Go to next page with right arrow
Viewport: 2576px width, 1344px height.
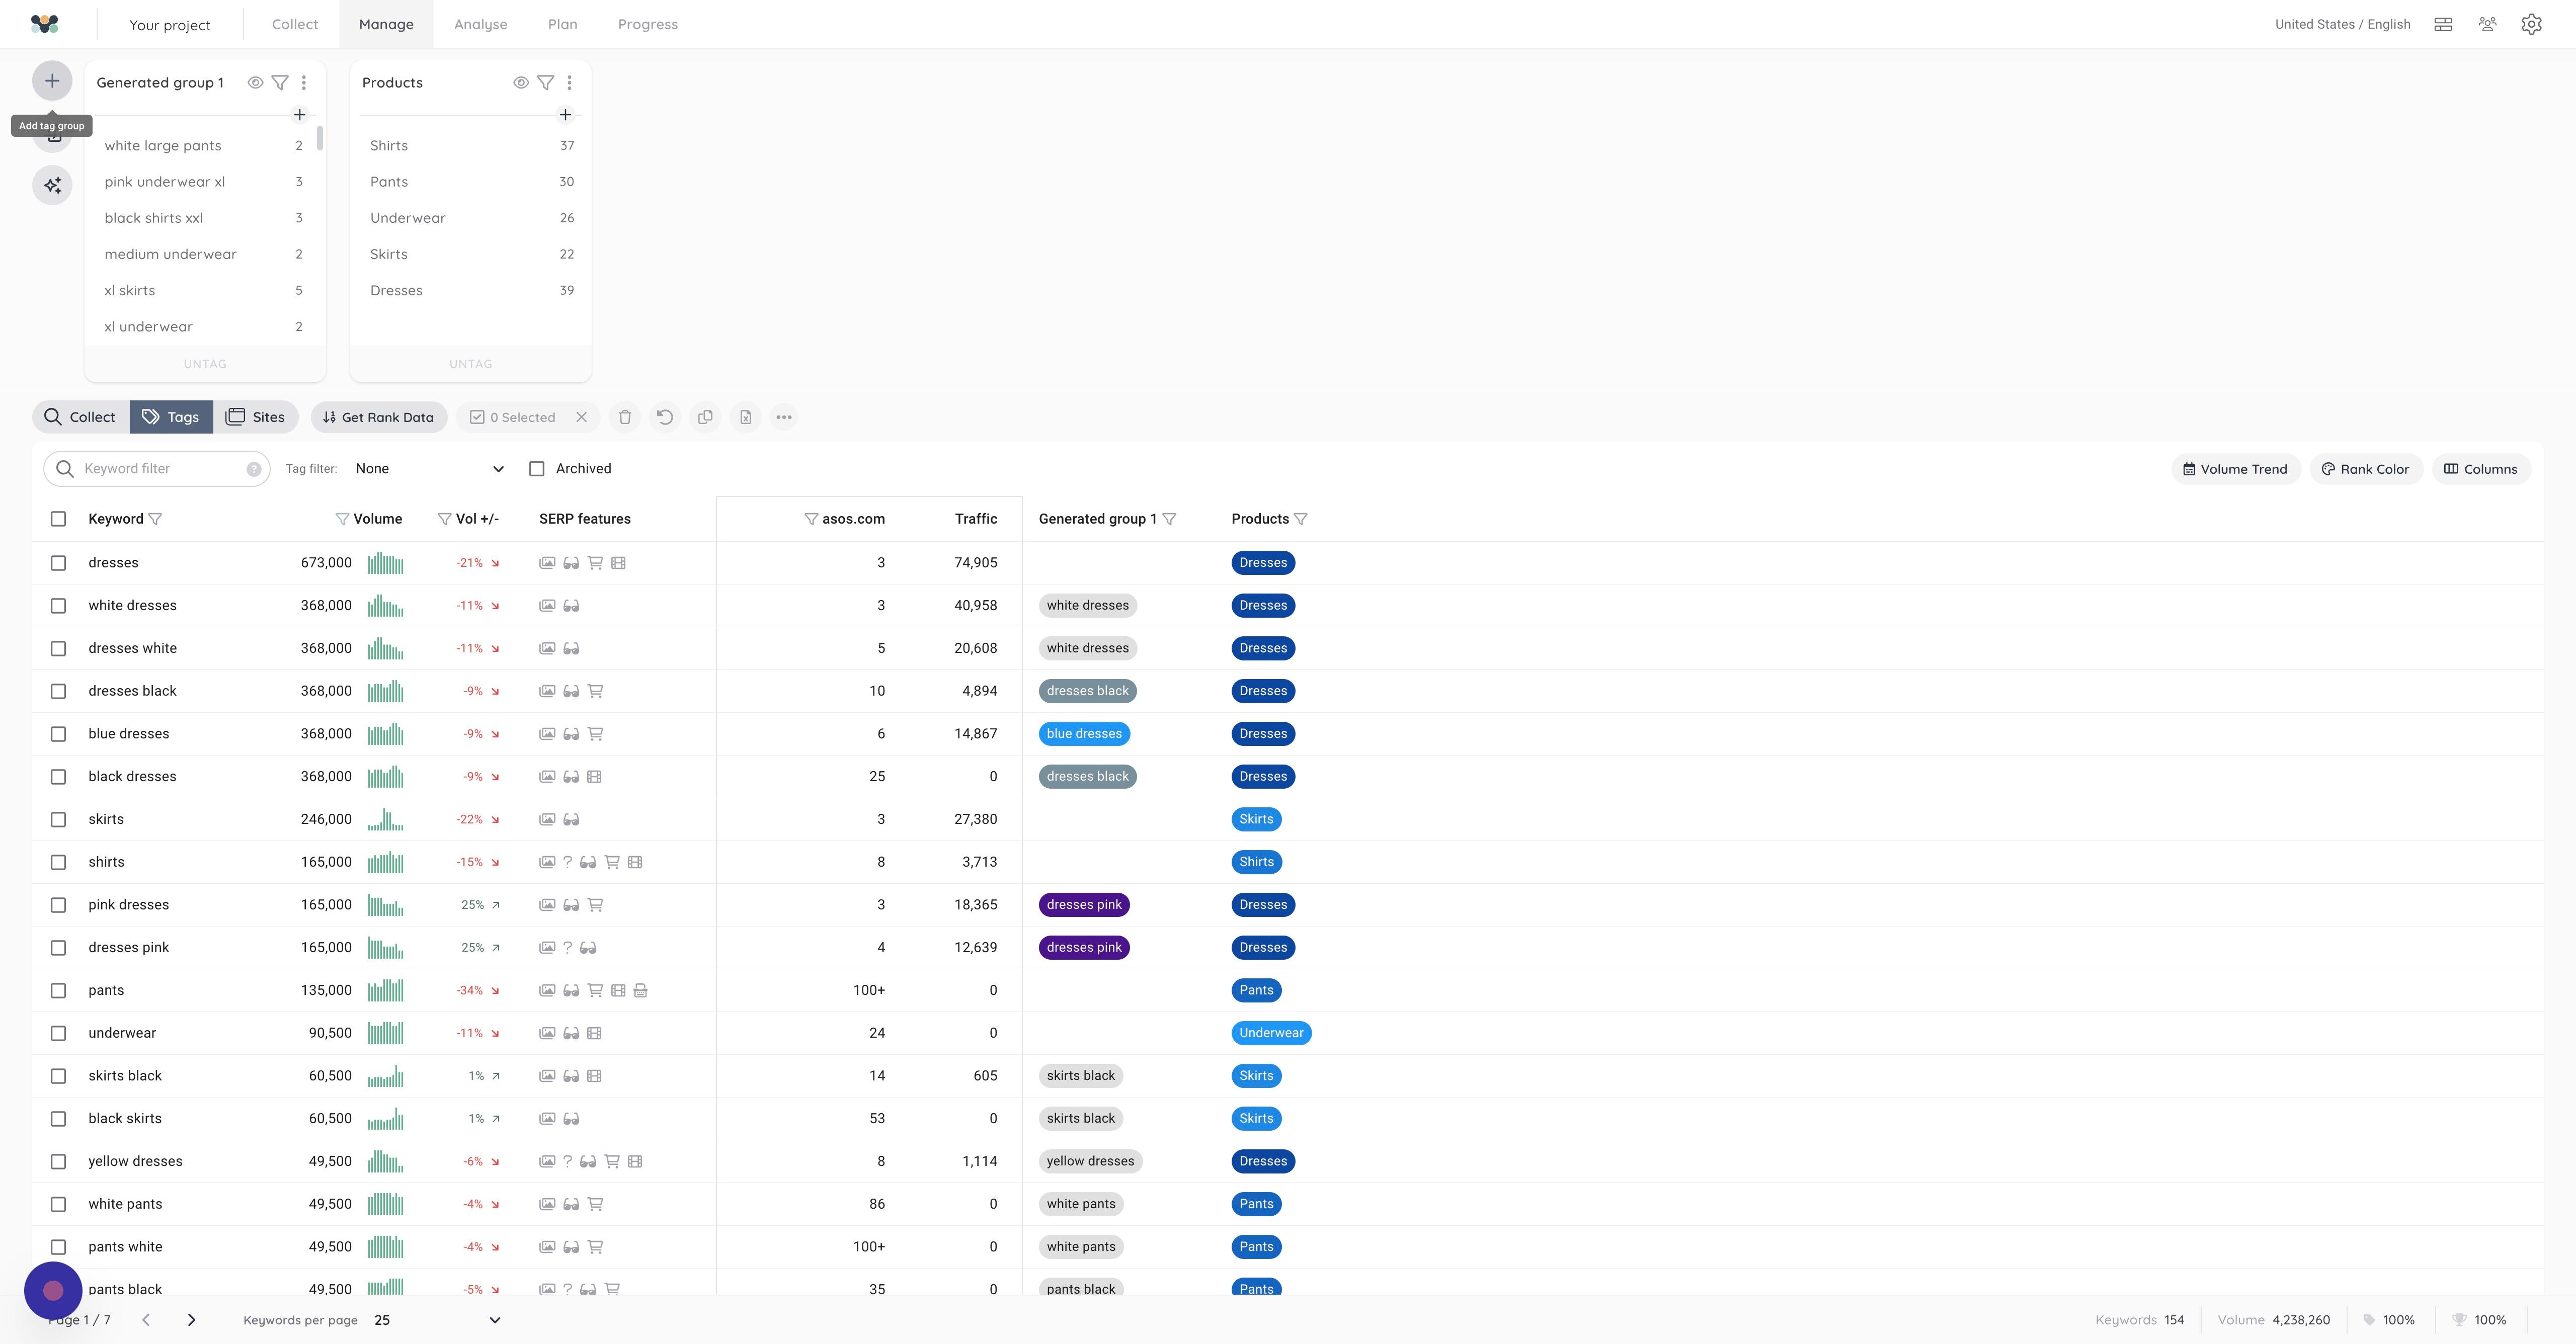(x=191, y=1320)
